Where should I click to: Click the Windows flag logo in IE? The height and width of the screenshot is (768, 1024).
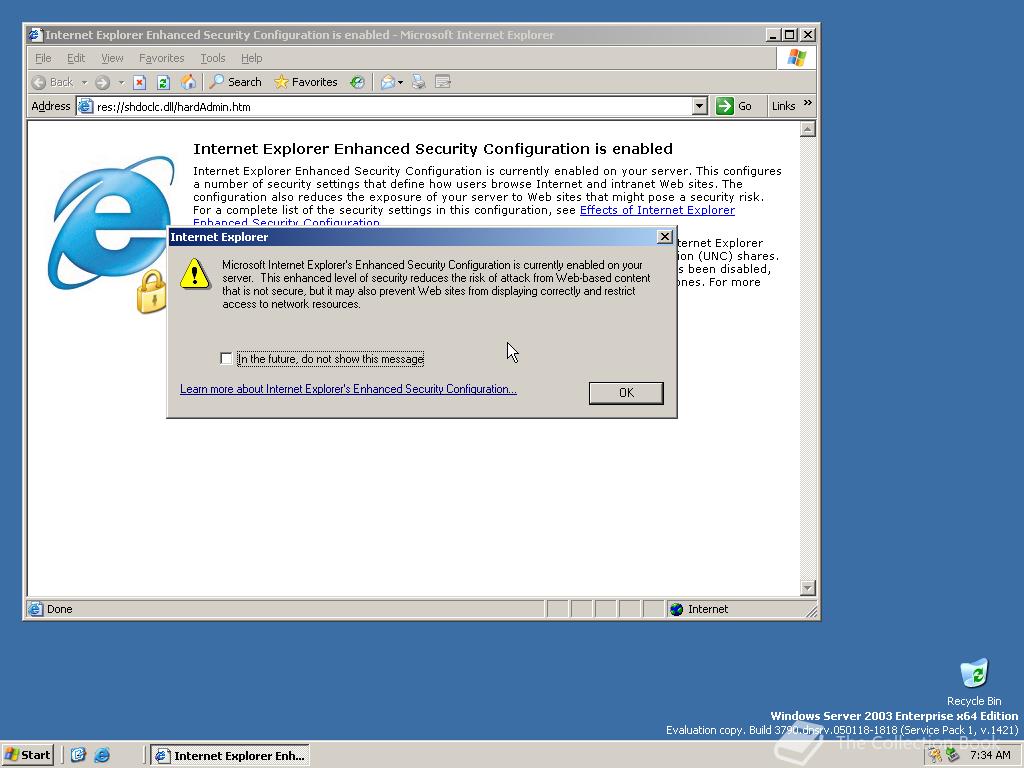[x=796, y=58]
